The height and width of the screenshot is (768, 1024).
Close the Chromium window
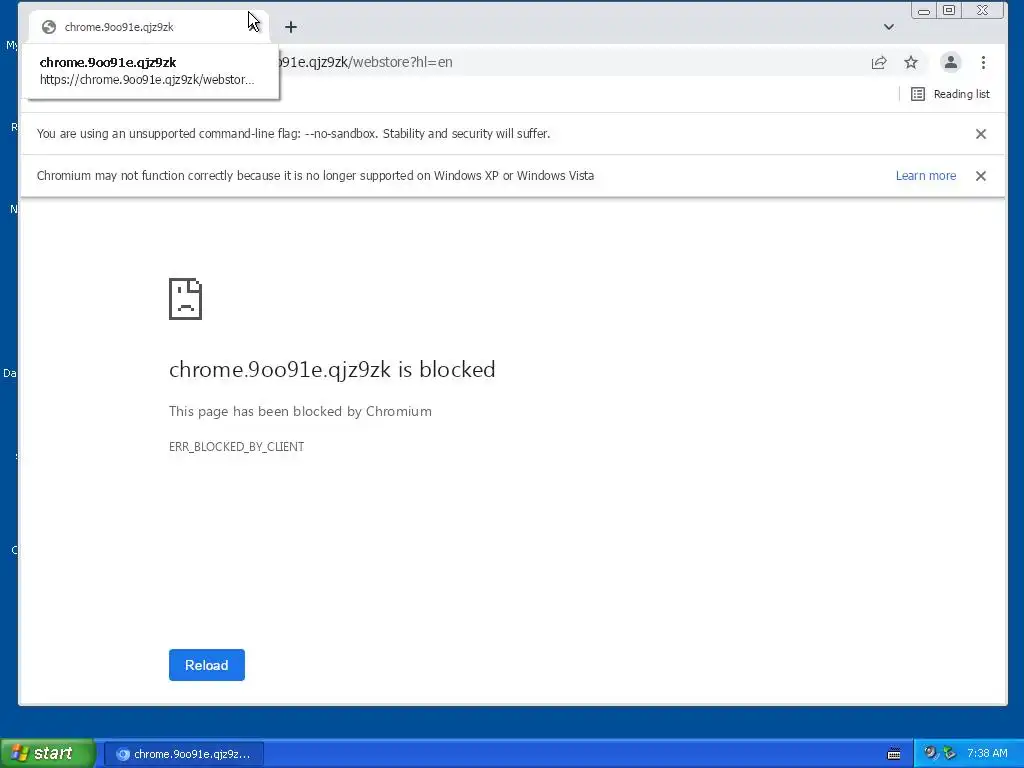tap(982, 10)
